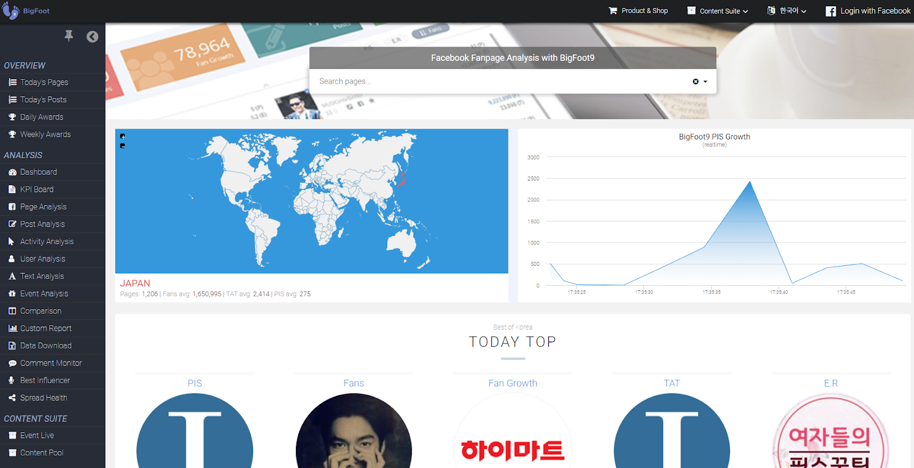Click the Spread Health share icon
914x468 pixels.
12,398
